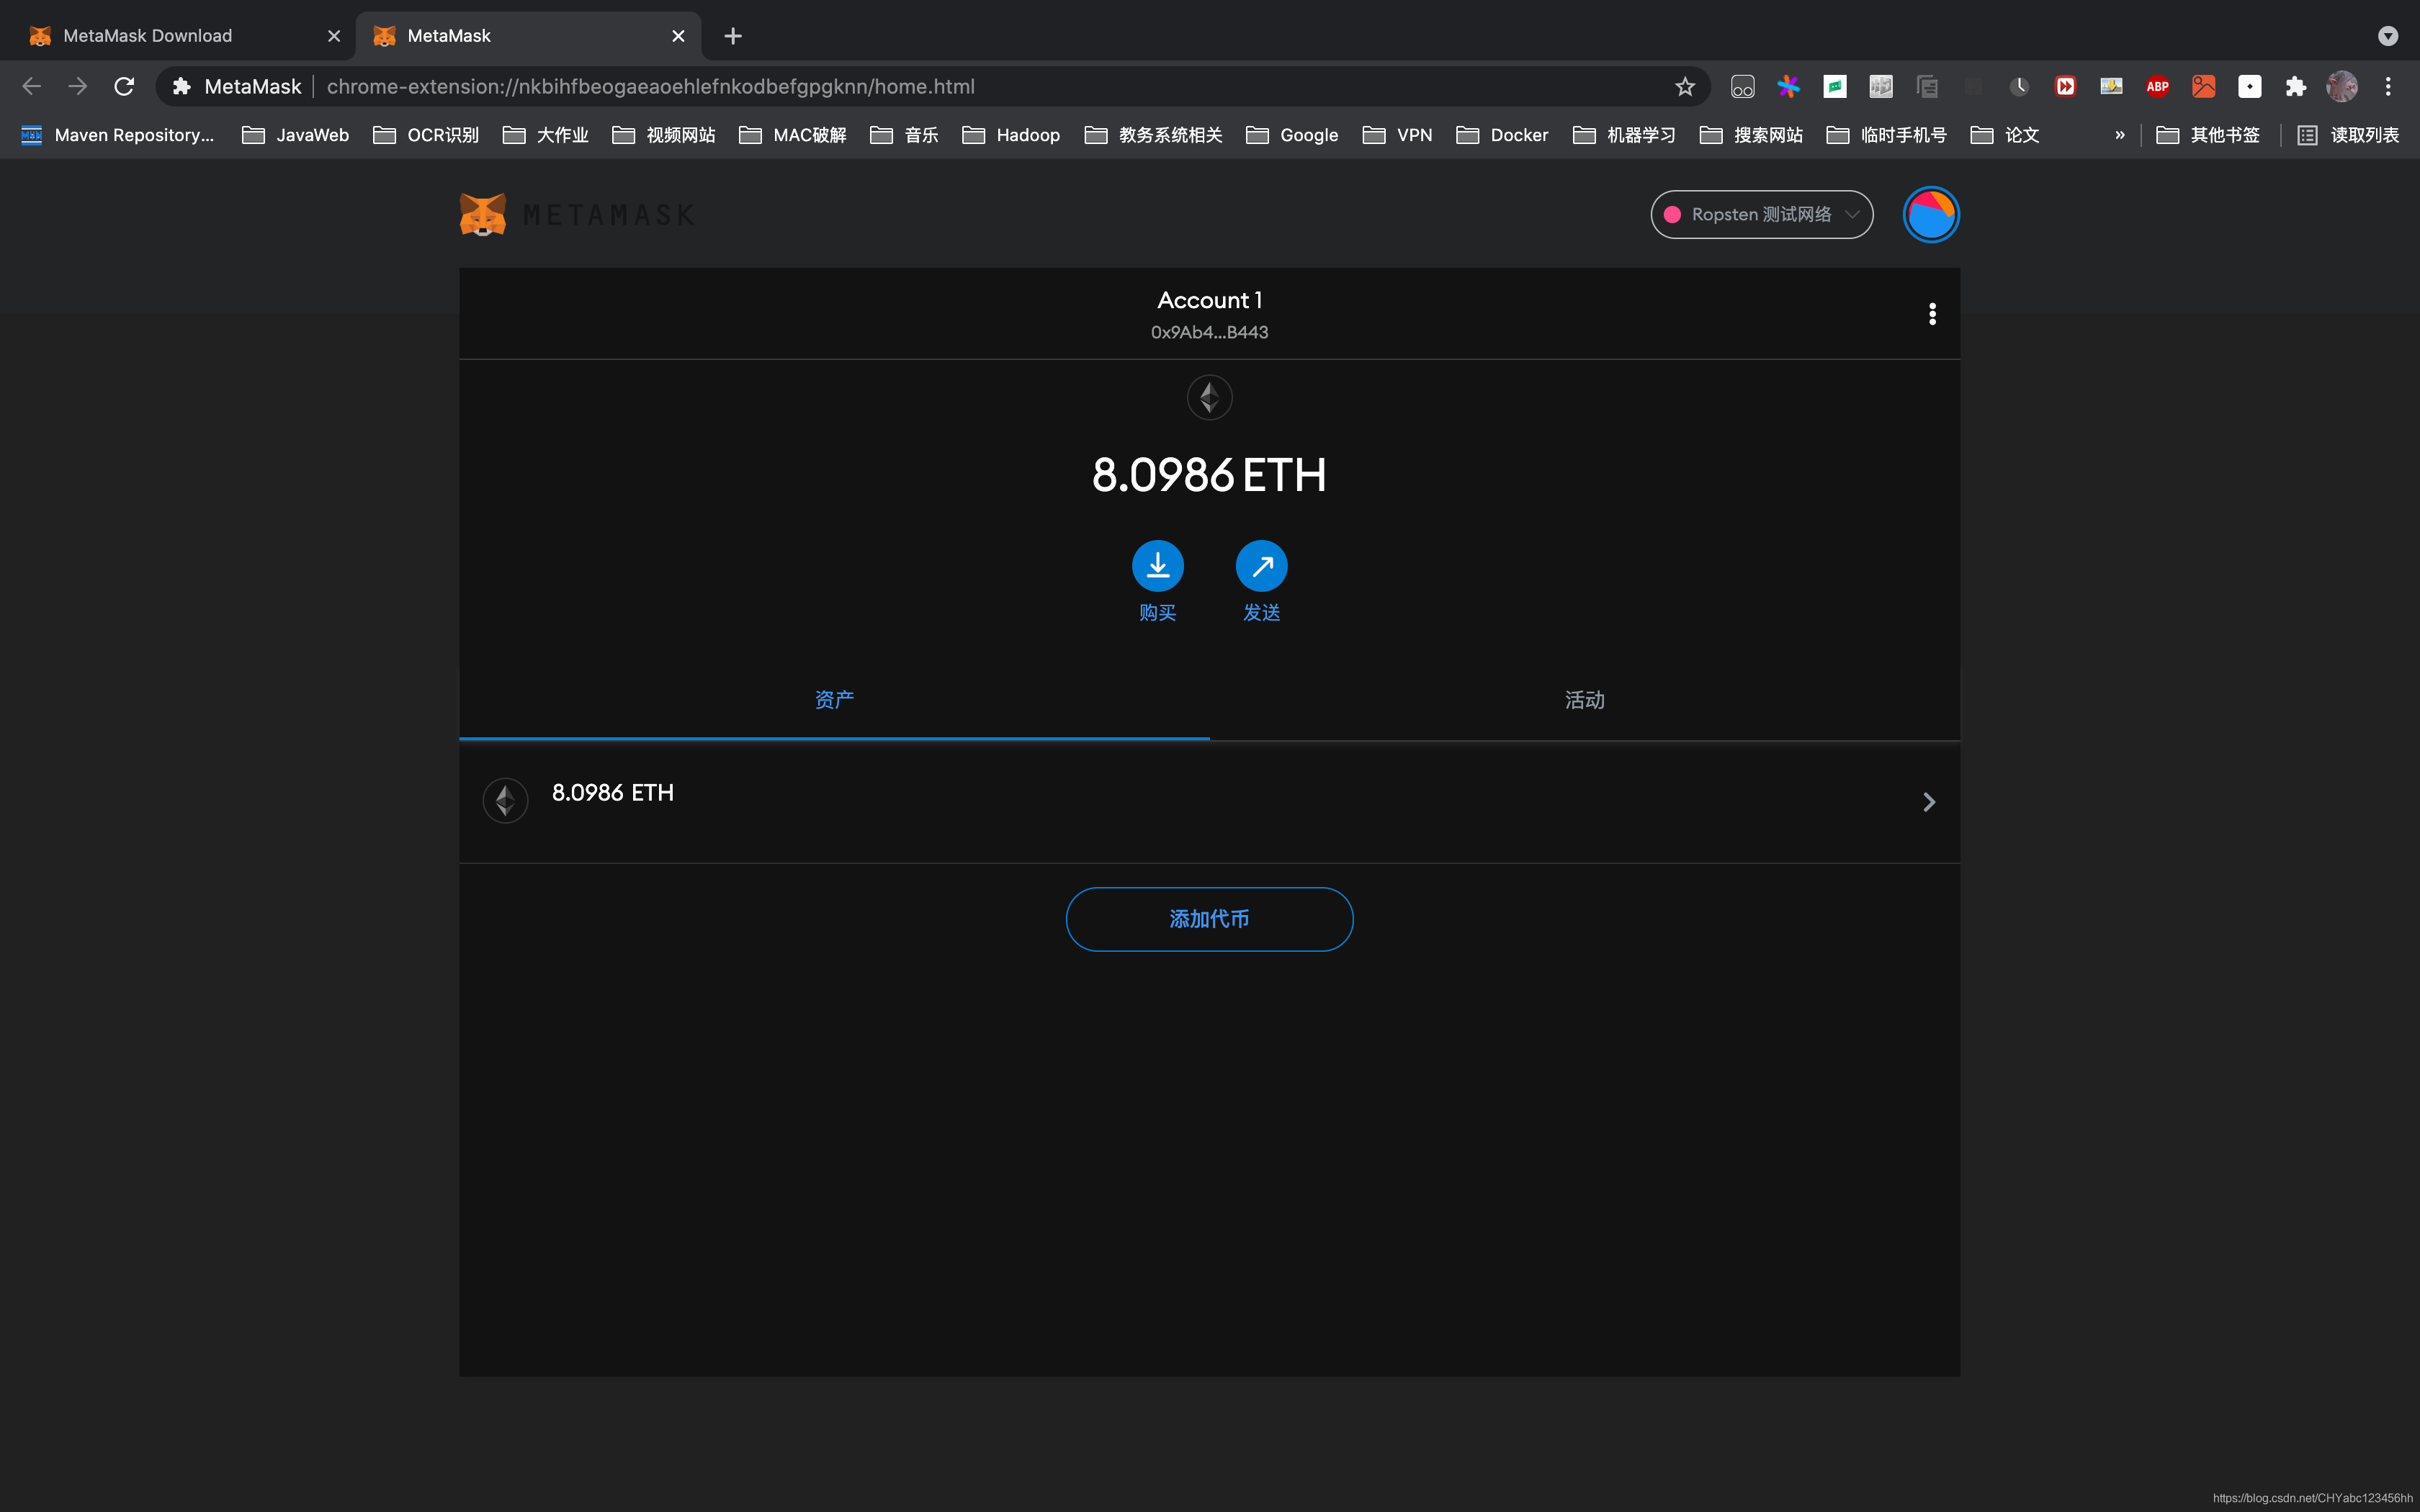Expand the 8.0986 ETH asset row chevron
Image resolution: width=2420 pixels, height=1512 pixels.
click(1928, 802)
